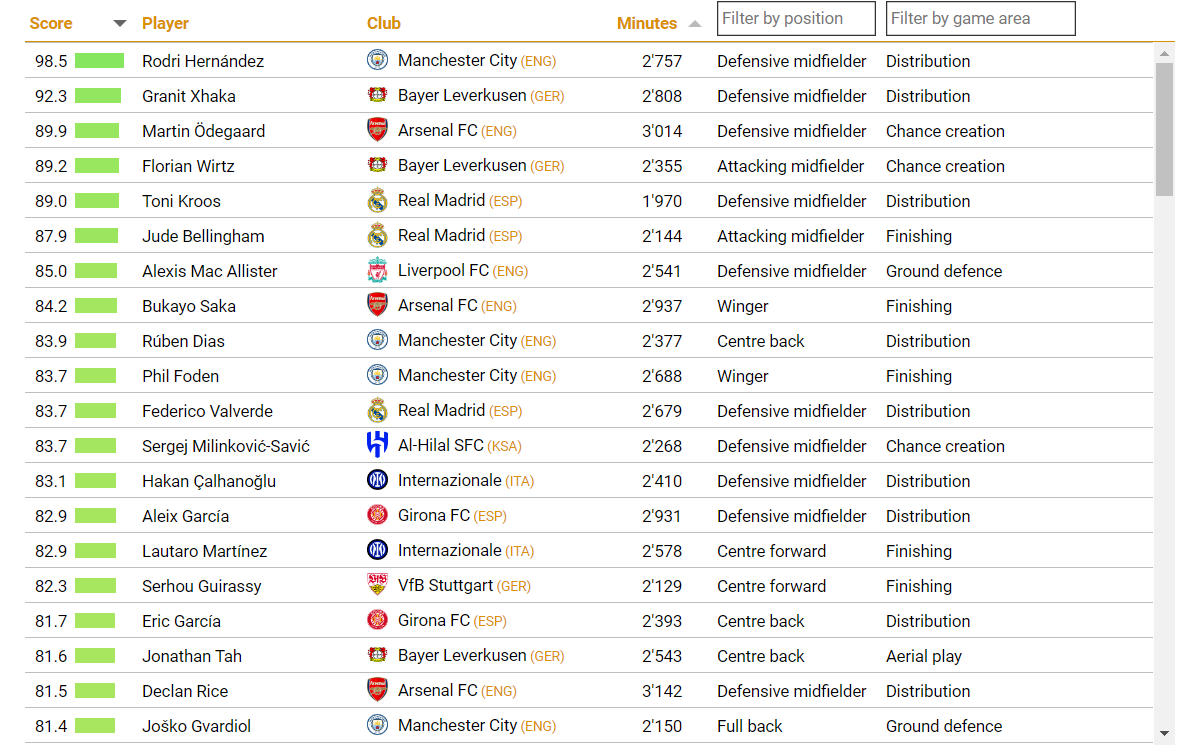Click Girona FC crest beside Aleix García
This screenshot has height=746, width=1197.
377,515
